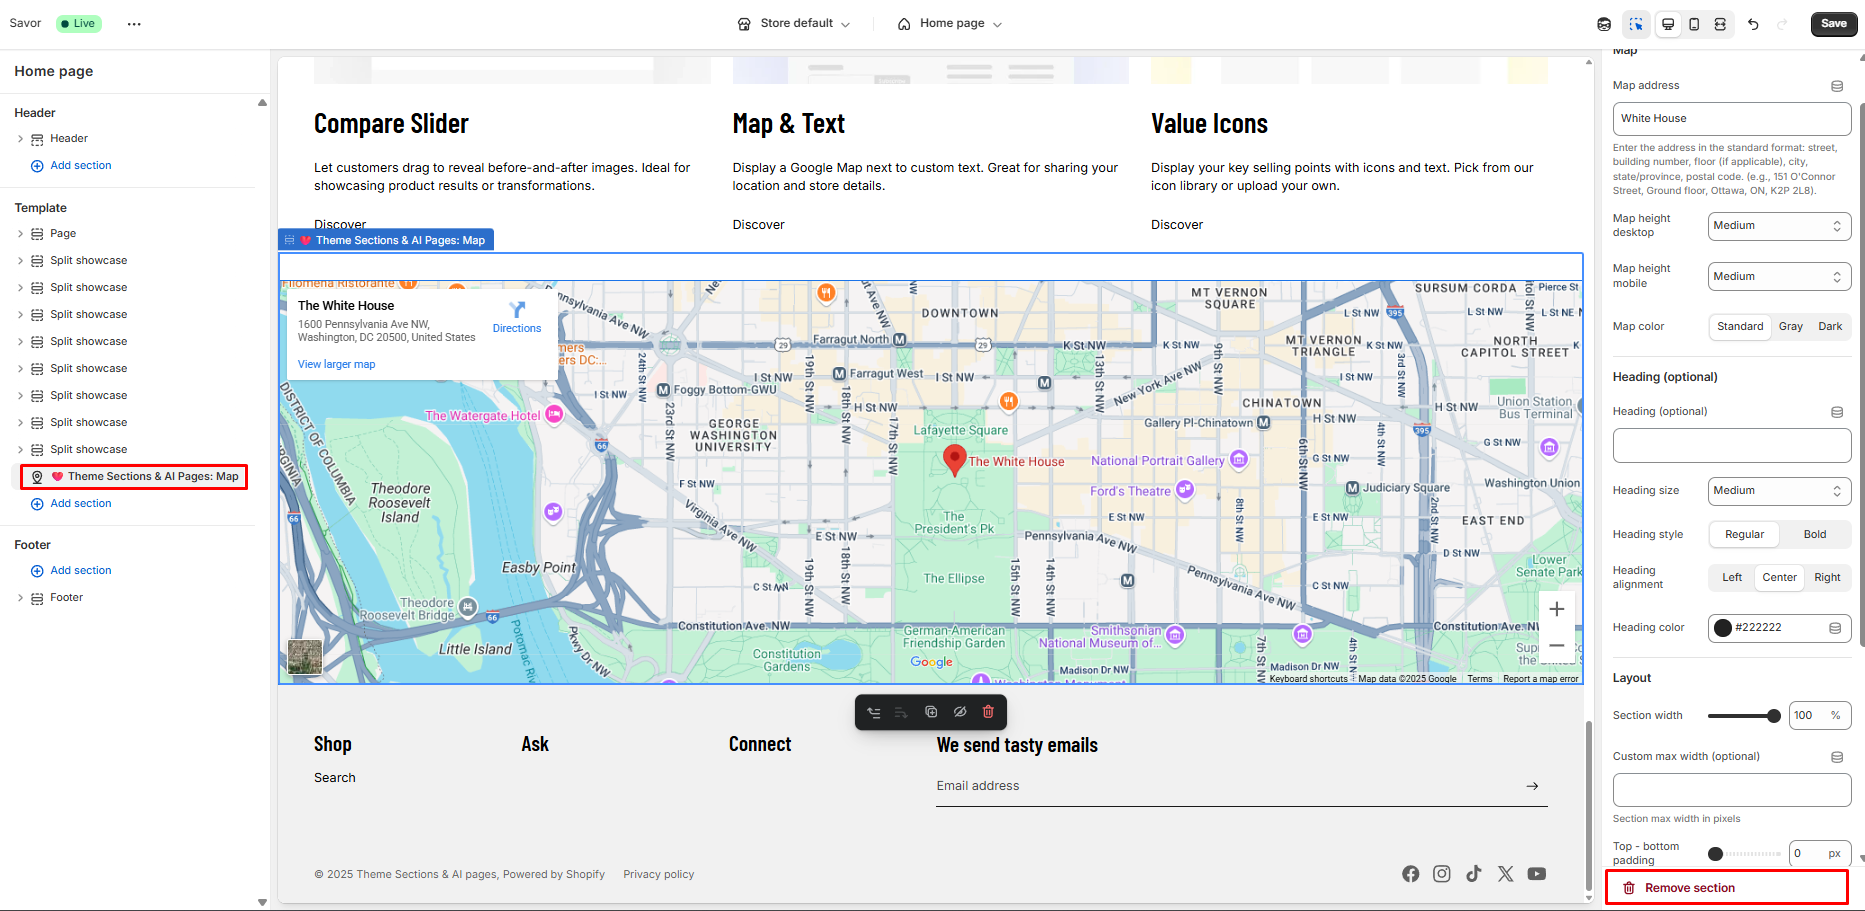The height and width of the screenshot is (911, 1865).
Task: Select the Page template item
Action: 63,234
